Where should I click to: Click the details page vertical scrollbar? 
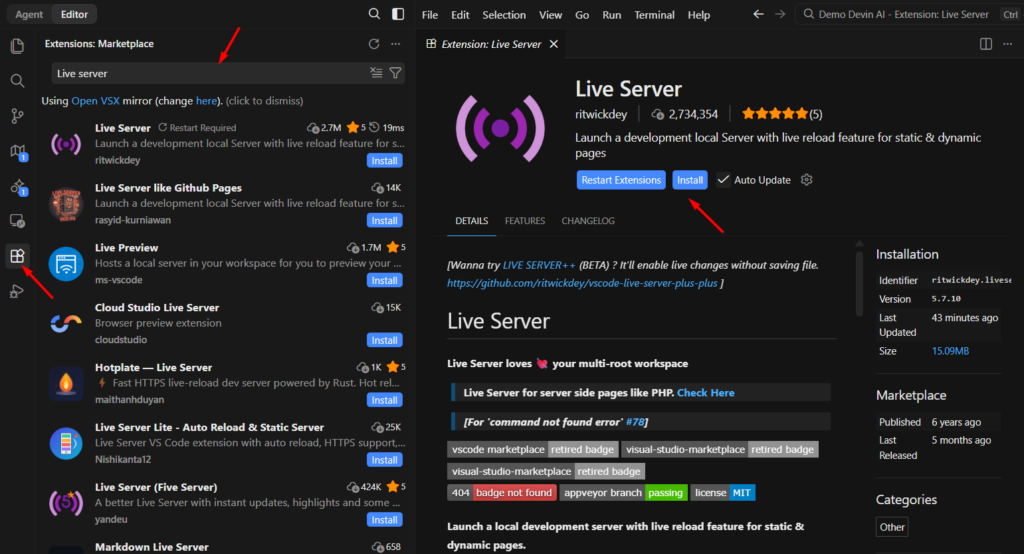(x=859, y=281)
